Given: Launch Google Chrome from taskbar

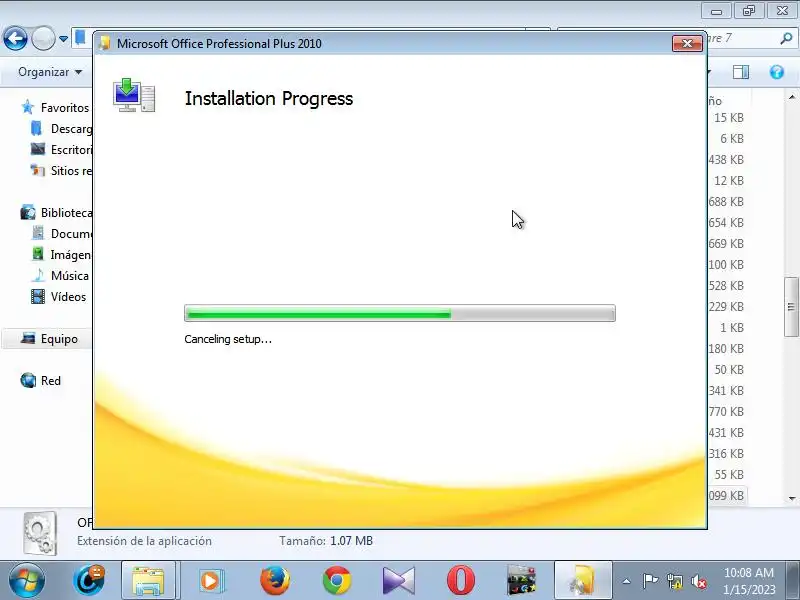Looking at the screenshot, I should [x=336, y=580].
